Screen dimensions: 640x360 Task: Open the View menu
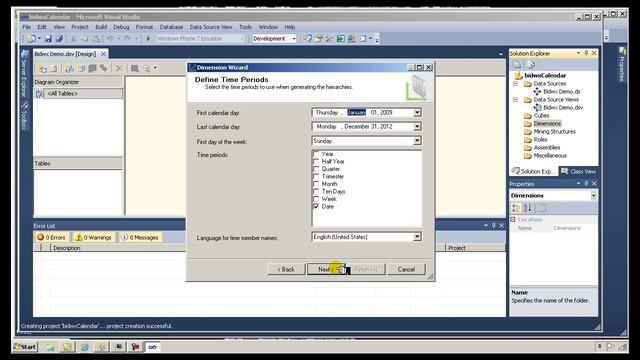(x=59, y=27)
